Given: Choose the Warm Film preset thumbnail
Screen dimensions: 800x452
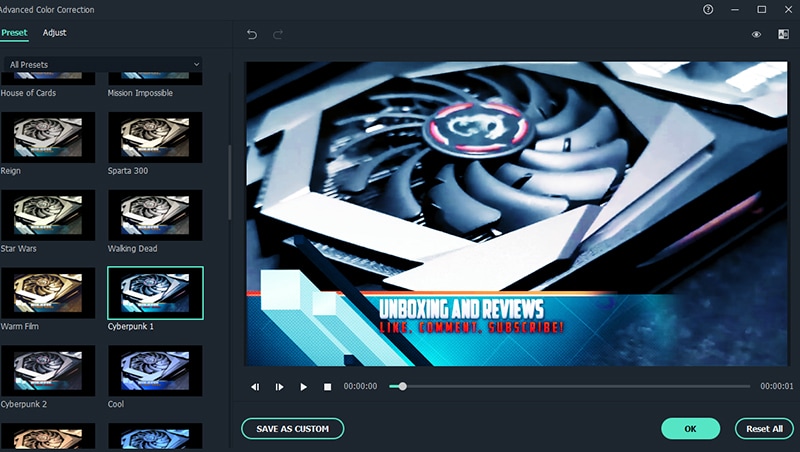Looking at the screenshot, I should pos(48,293).
